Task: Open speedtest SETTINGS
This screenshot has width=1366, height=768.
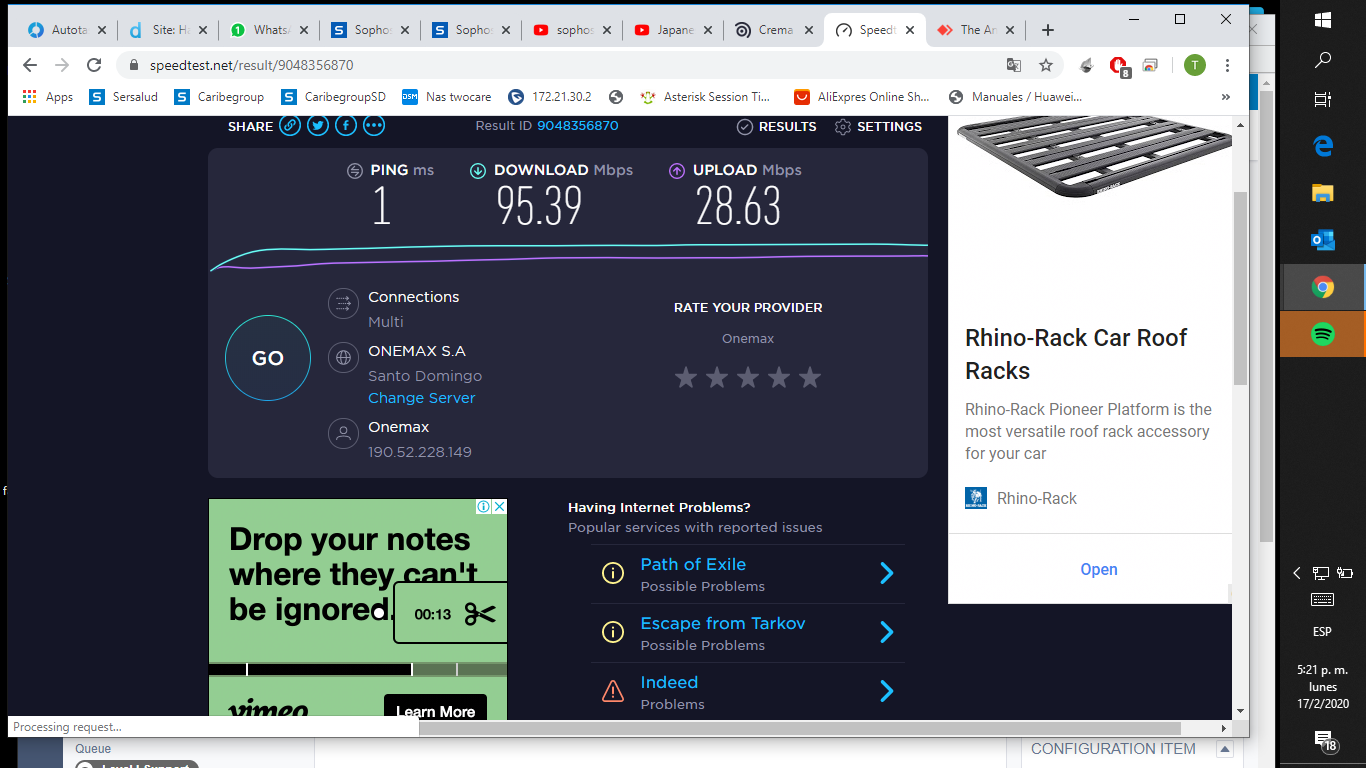Action: point(878,126)
